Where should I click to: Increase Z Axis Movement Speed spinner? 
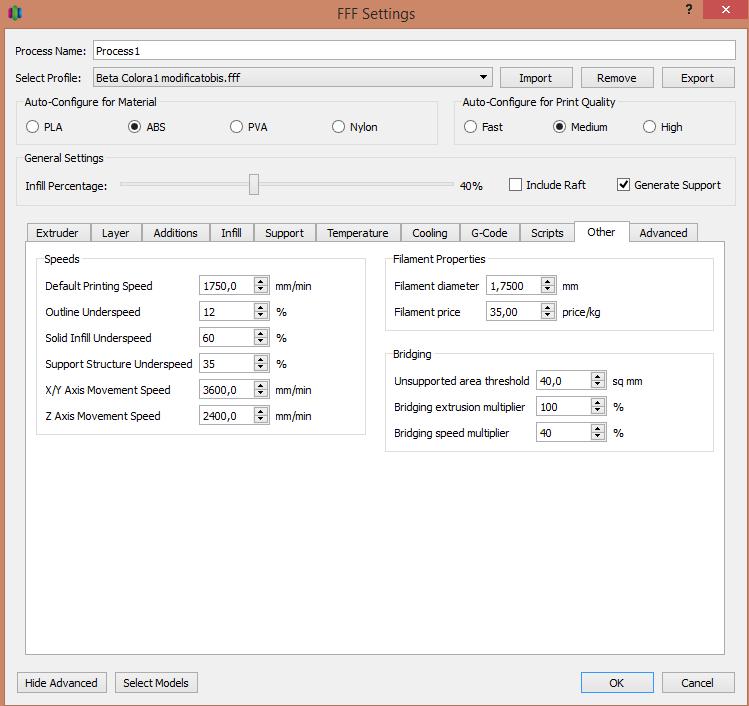[261, 412]
